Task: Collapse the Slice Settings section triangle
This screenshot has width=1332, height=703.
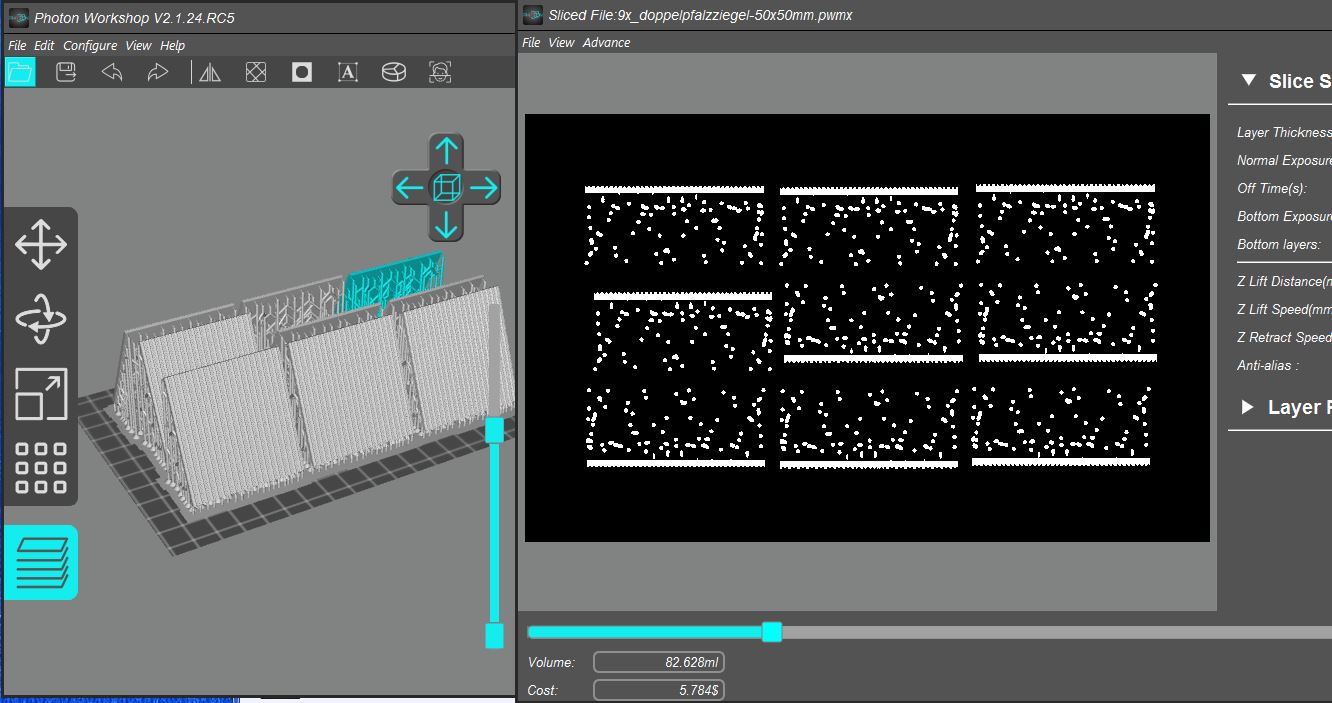Action: pos(1248,81)
